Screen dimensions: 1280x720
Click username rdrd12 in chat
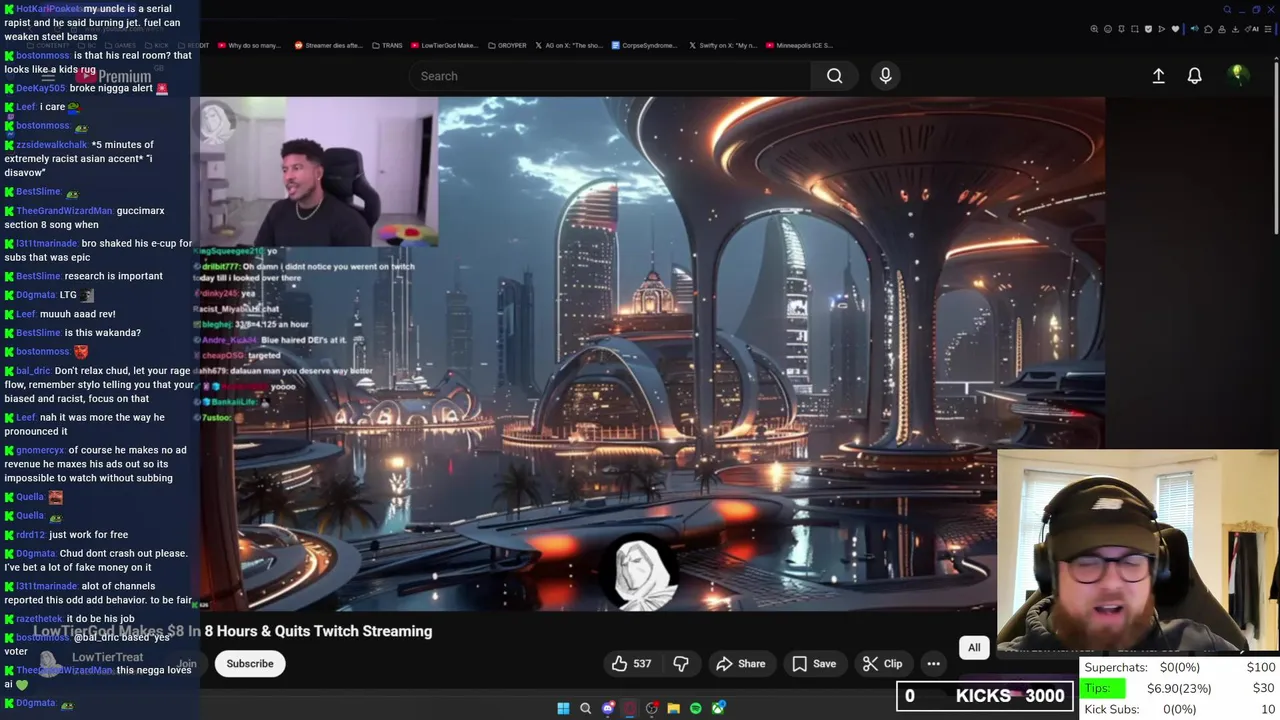pos(31,535)
